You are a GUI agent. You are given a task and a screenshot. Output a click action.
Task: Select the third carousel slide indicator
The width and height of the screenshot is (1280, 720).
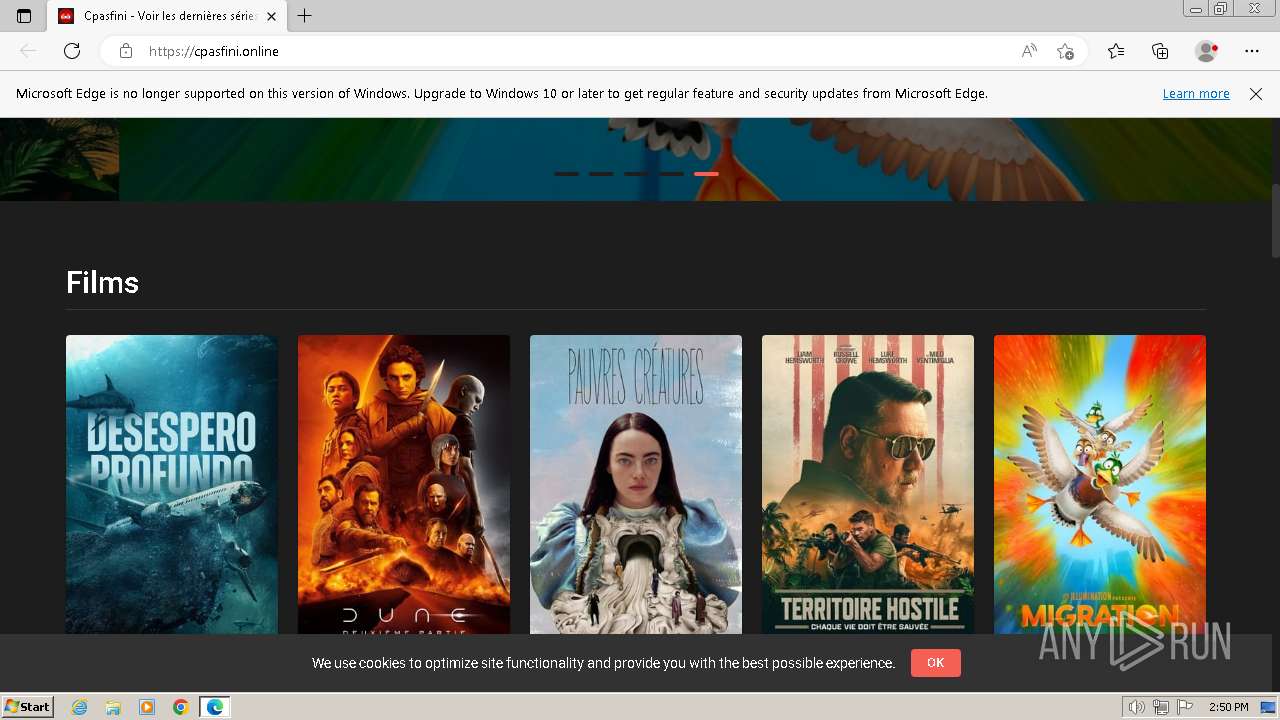tap(636, 174)
